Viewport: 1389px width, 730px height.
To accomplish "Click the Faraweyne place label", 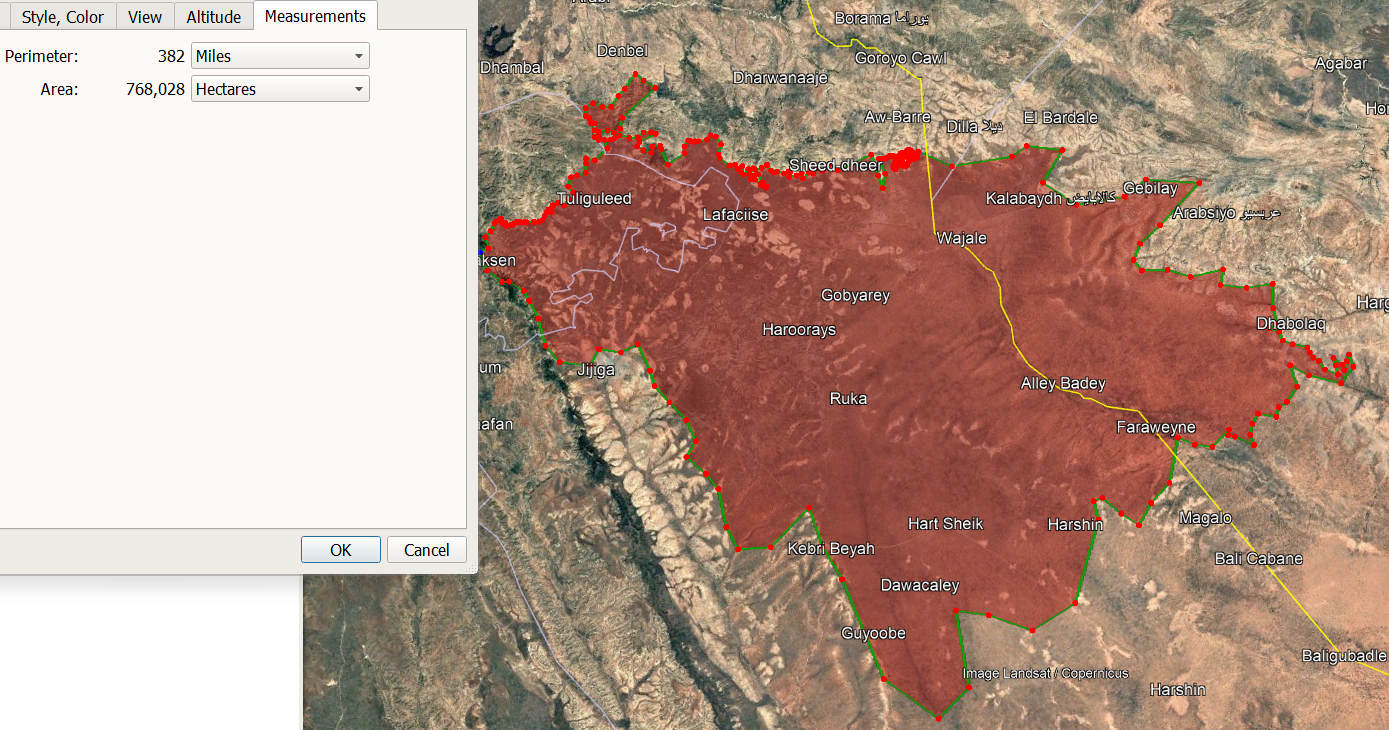I will click(1156, 427).
